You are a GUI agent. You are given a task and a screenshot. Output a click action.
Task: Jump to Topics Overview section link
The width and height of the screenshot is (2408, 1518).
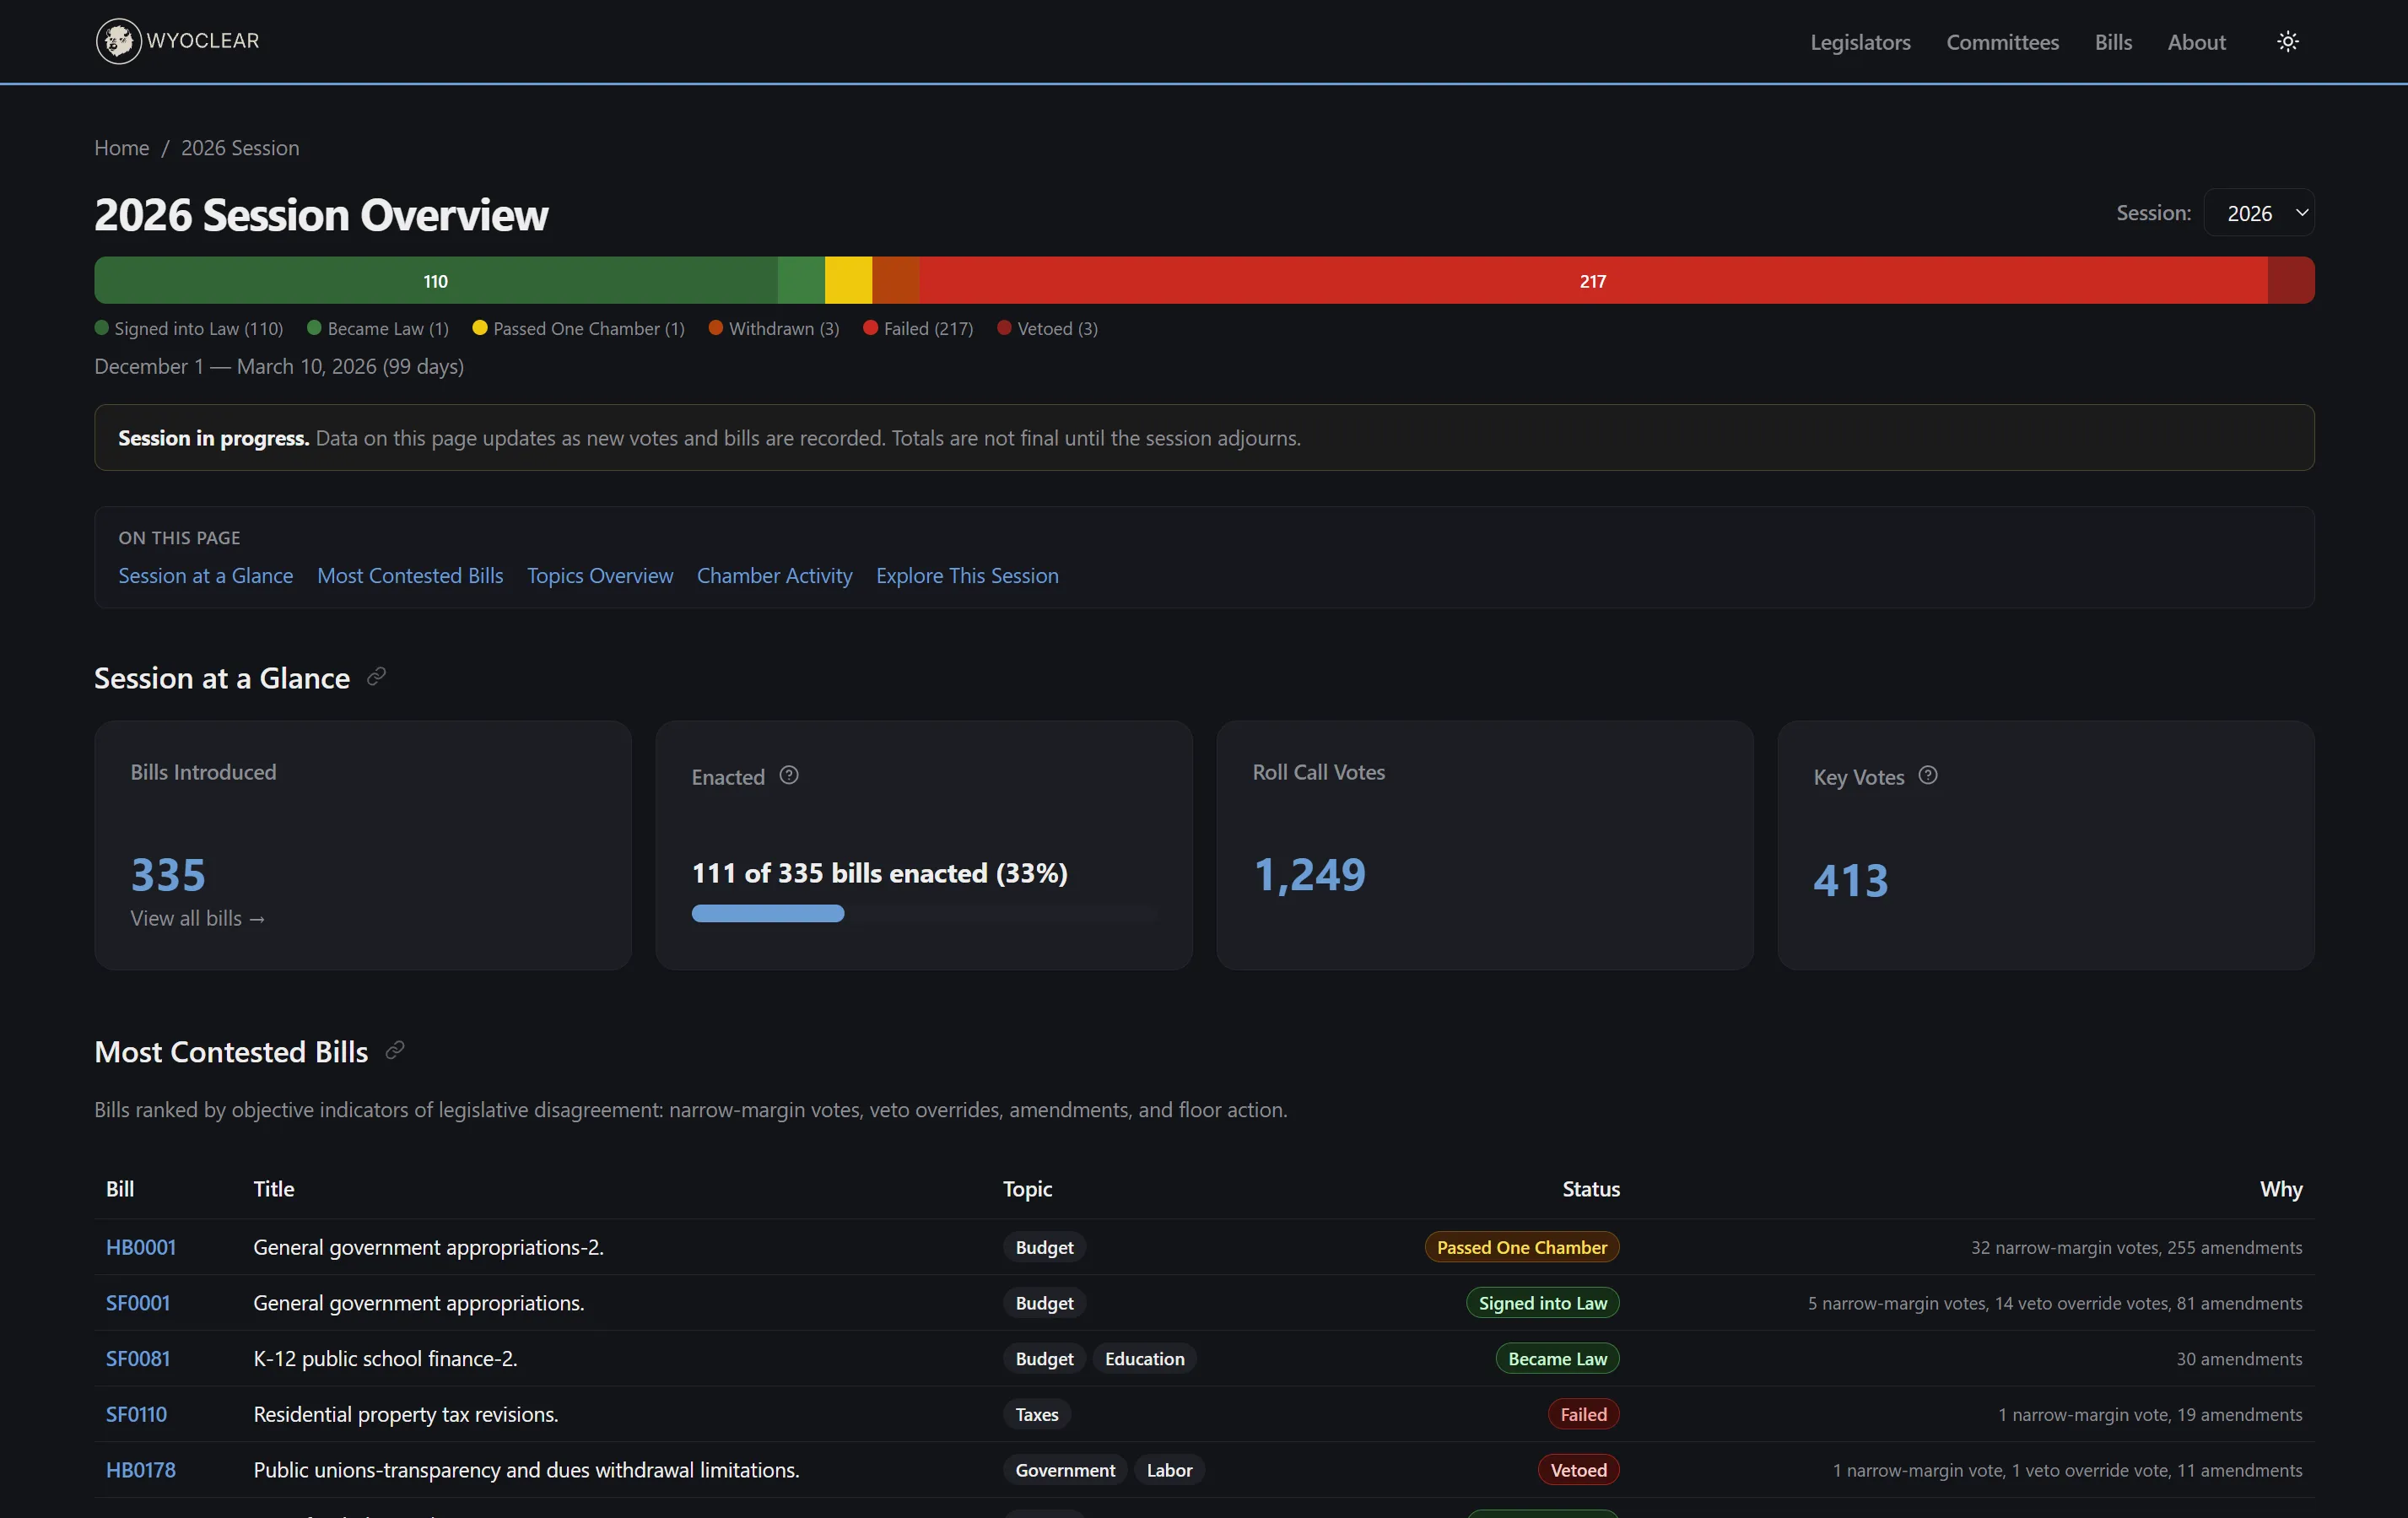click(600, 576)
